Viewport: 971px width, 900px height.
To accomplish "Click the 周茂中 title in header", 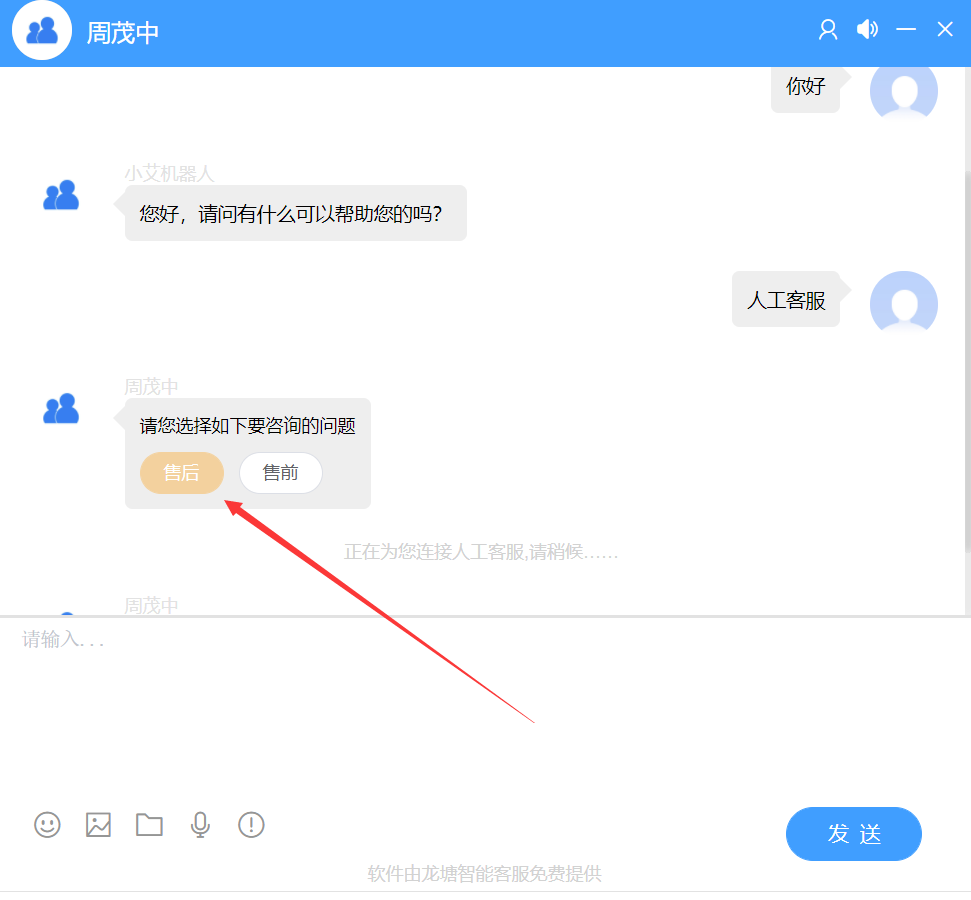I will pos(122,33).
